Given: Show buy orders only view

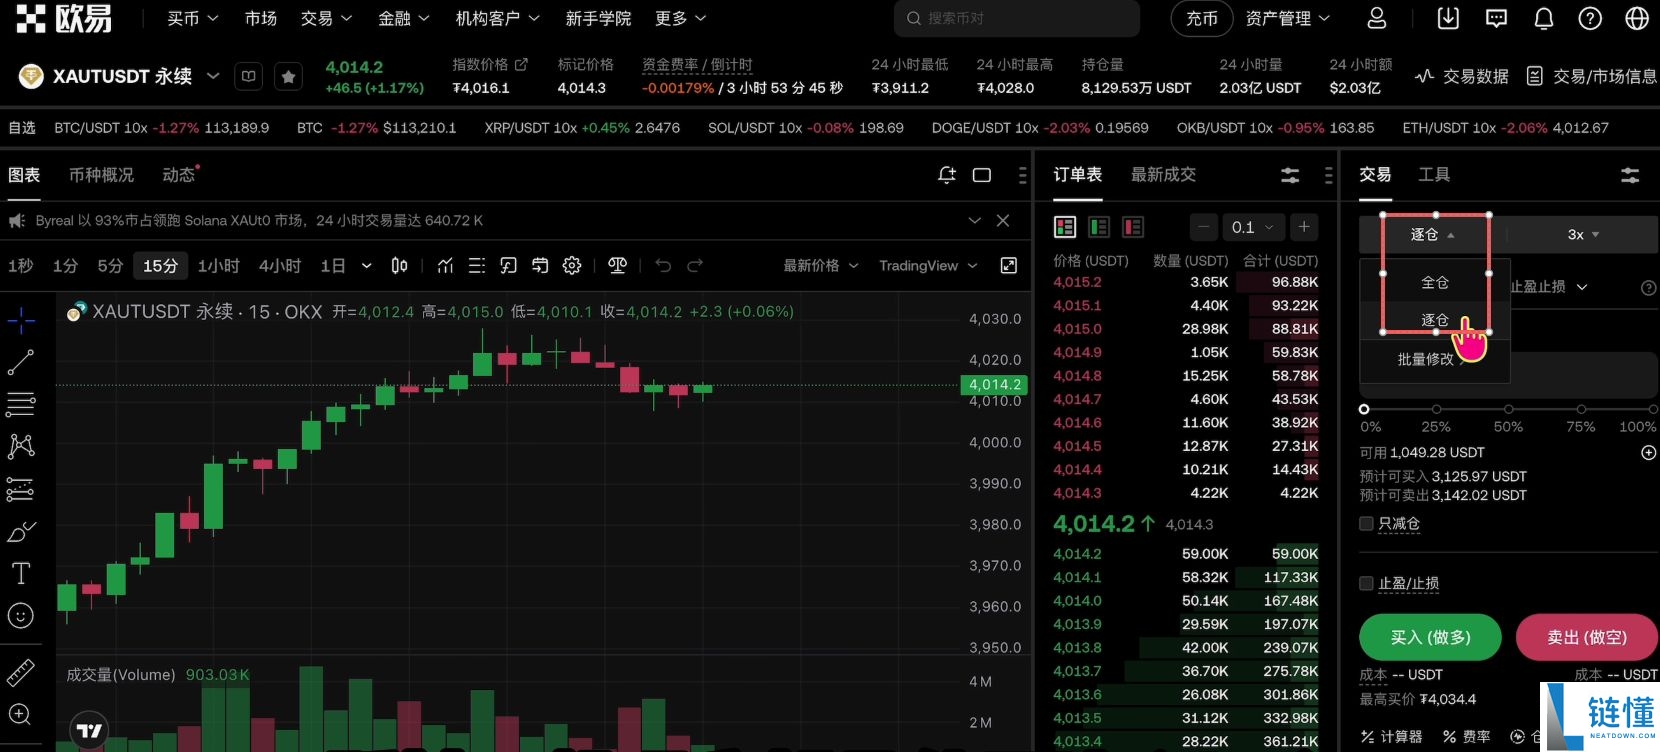Looking at the screenshot, I should (x=1099, y=227).
